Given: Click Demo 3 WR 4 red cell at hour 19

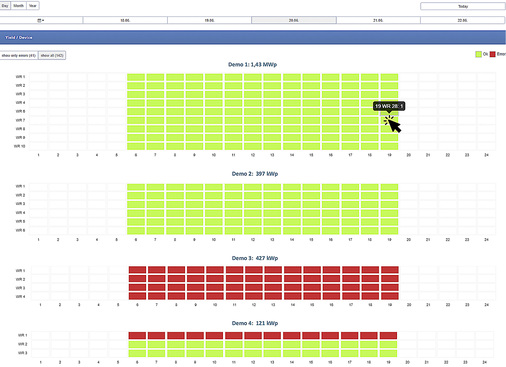Looking at the screenshot, I should point(390,296).
